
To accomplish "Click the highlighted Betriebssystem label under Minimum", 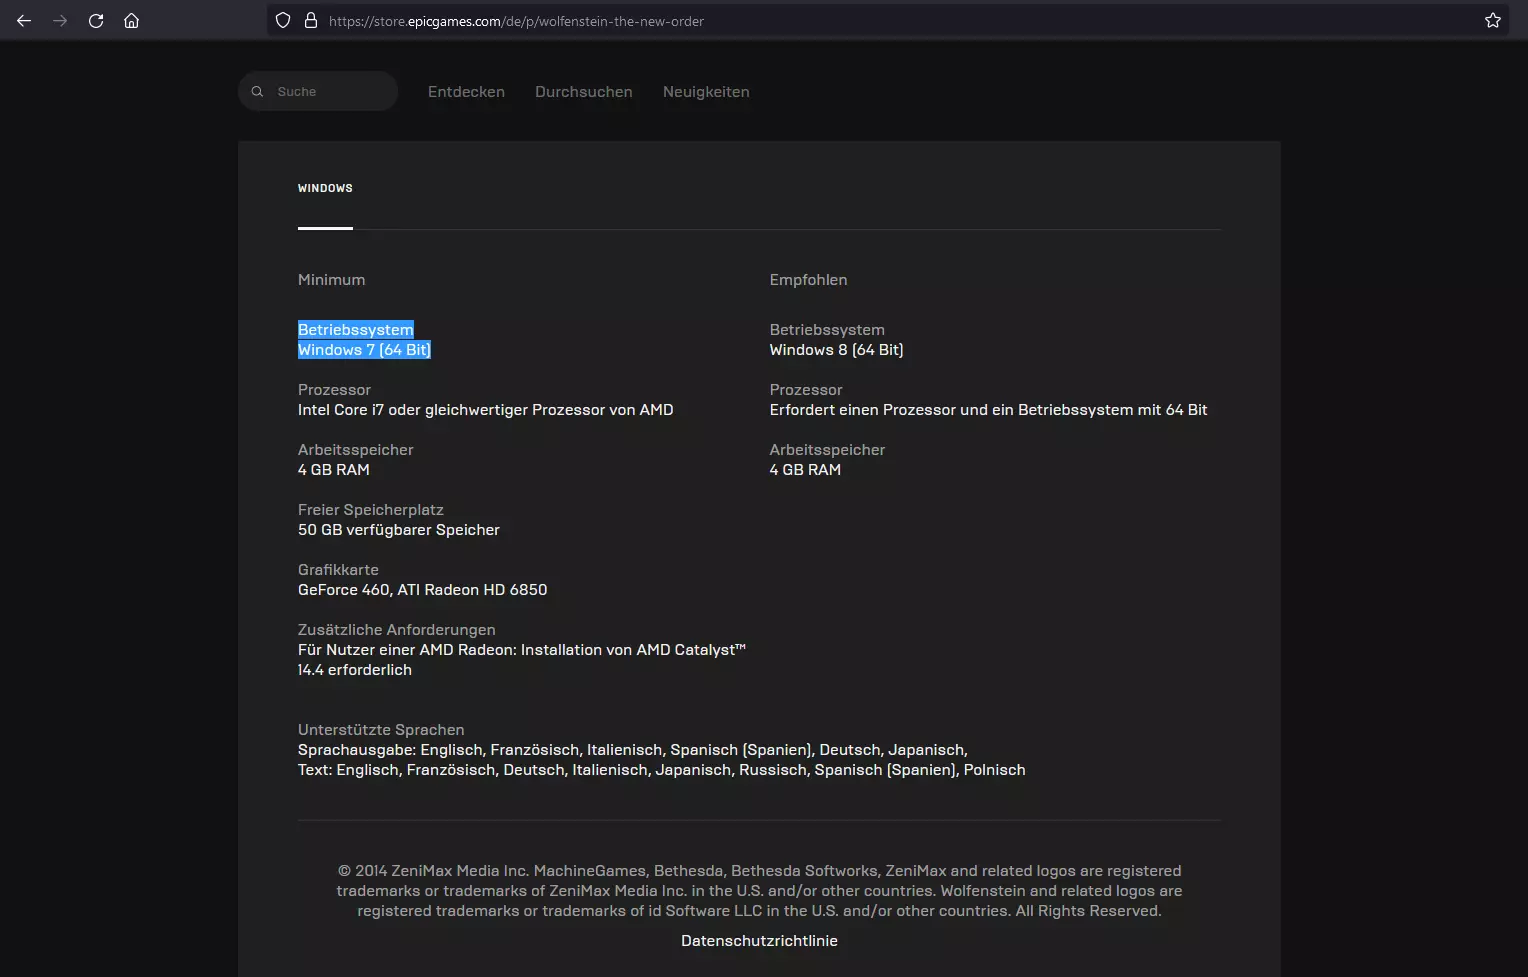I will pyautogui.click(x=356, y=330).
